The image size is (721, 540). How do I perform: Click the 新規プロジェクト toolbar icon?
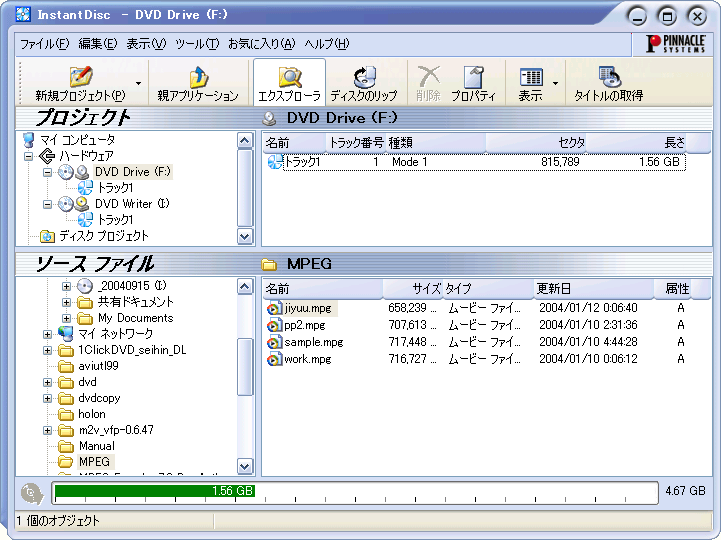80,76
